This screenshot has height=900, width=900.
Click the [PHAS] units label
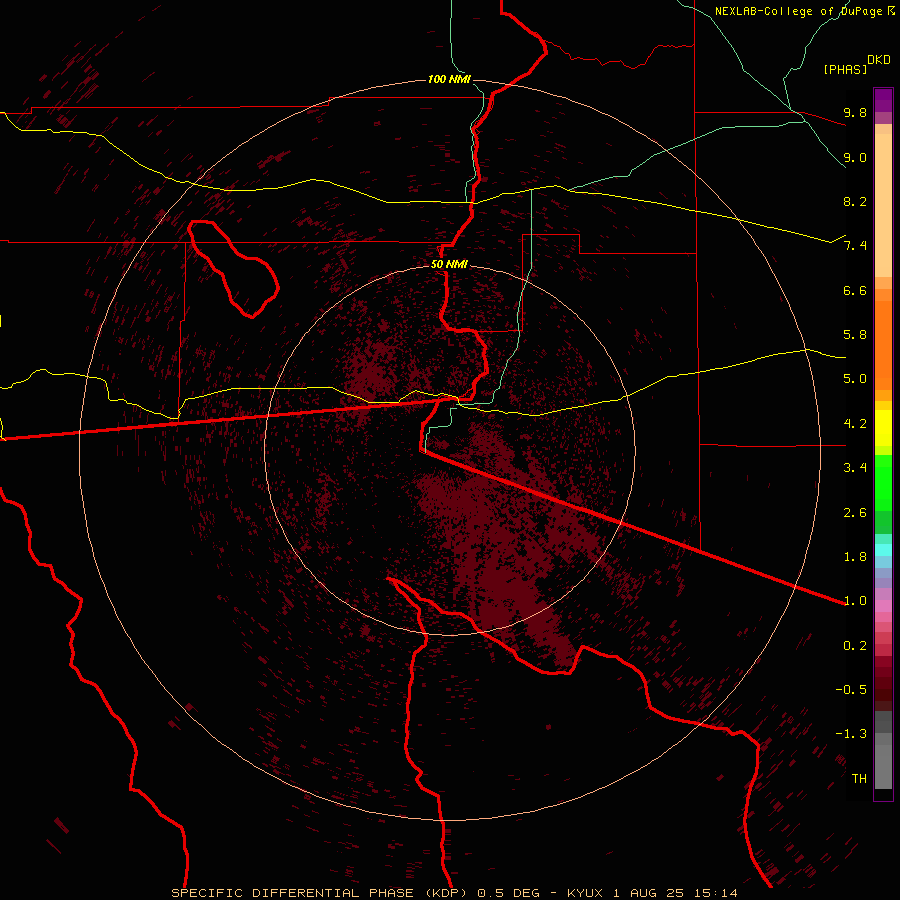pos(845,69)
